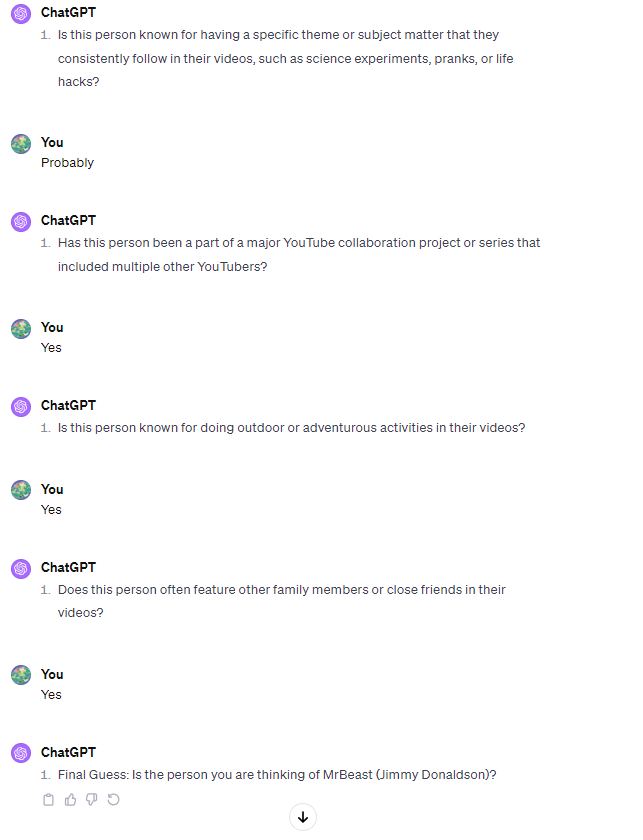Click user avatar above first 'Yes' reply
Viewport: 643px width, 840px height.
point(21,329)
